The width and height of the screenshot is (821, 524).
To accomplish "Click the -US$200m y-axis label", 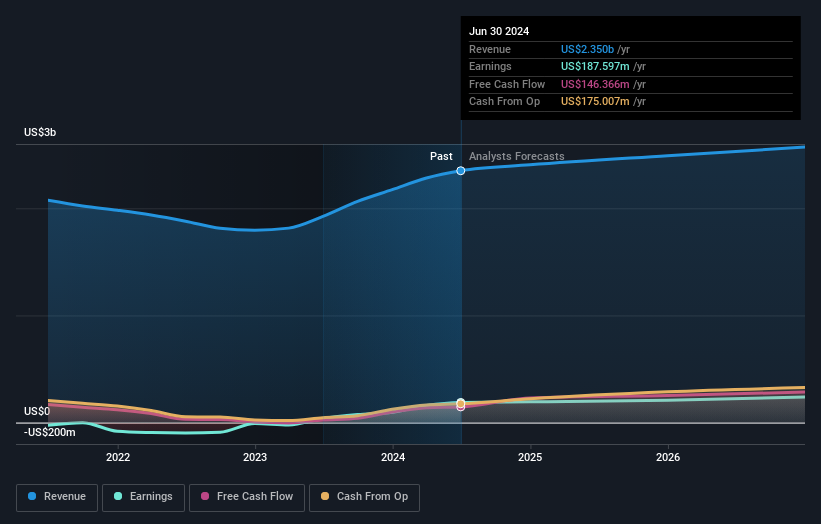I will (x=50, y=432).
